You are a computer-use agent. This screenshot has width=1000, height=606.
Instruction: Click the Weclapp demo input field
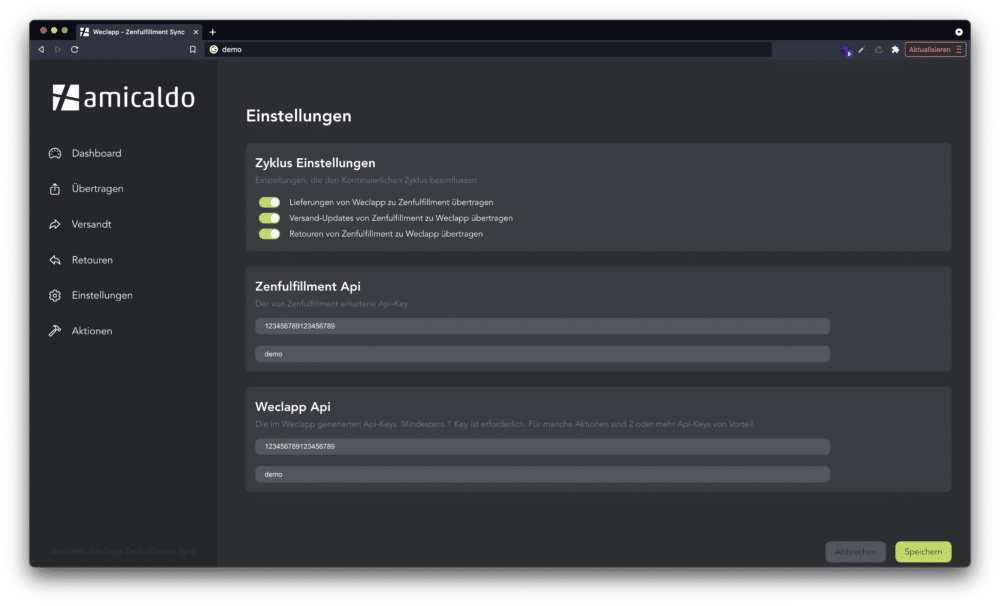tap(542, 475)
